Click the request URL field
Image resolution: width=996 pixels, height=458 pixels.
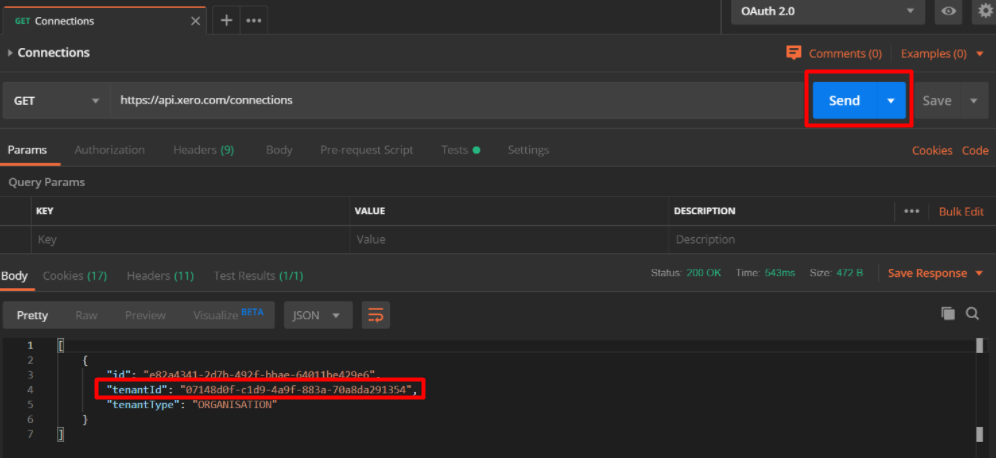tap(457, 100)
